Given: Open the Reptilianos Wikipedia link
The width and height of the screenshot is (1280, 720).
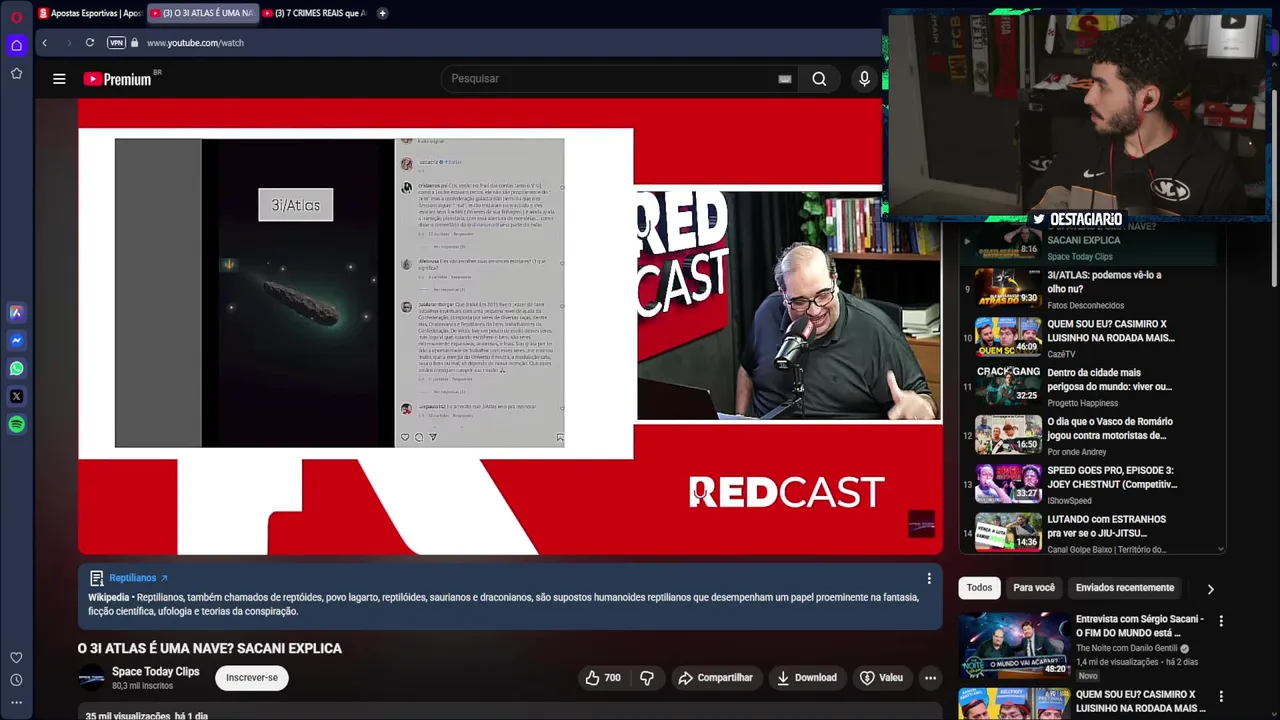Looking at the screenshot, I should click(x=138, y=578).
